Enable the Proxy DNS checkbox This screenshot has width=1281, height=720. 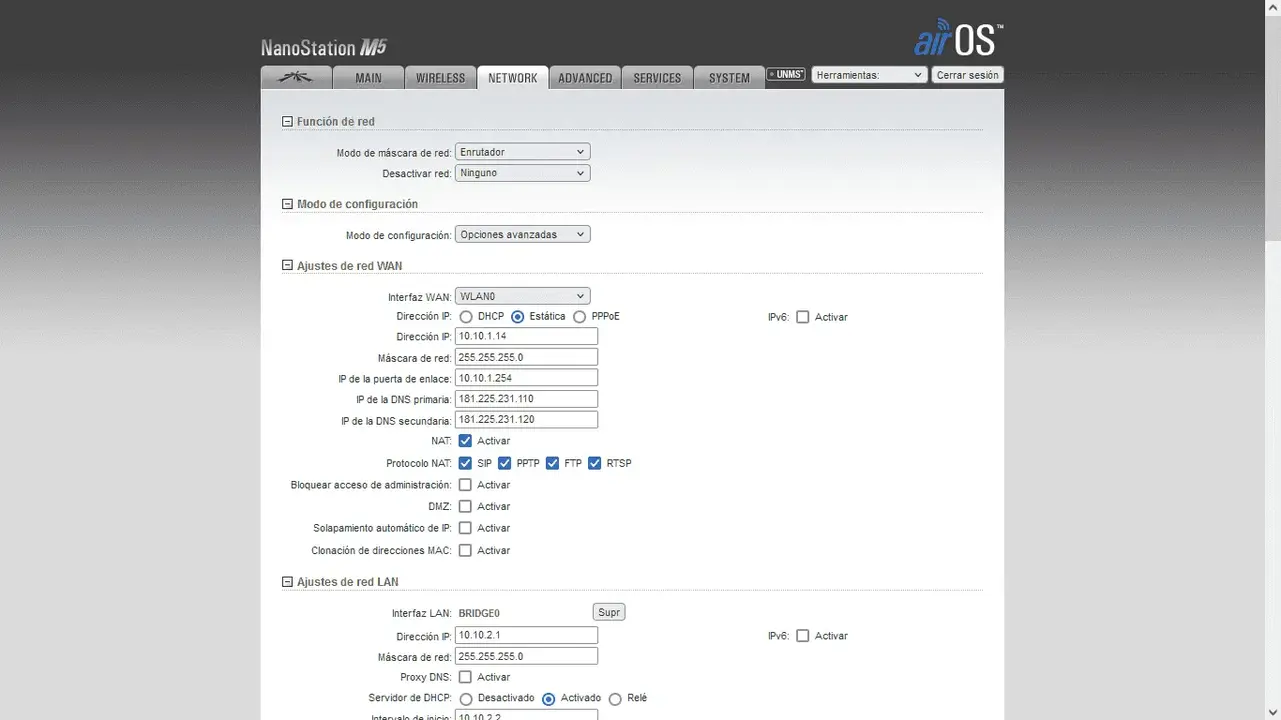pyautogui.click(x=465, y=677)
